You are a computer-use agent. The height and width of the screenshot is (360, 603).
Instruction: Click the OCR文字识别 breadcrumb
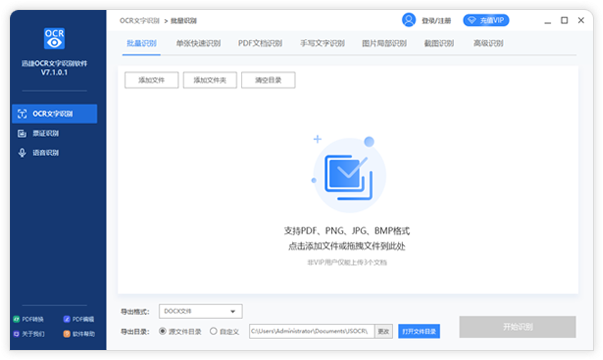pos(140,20)
